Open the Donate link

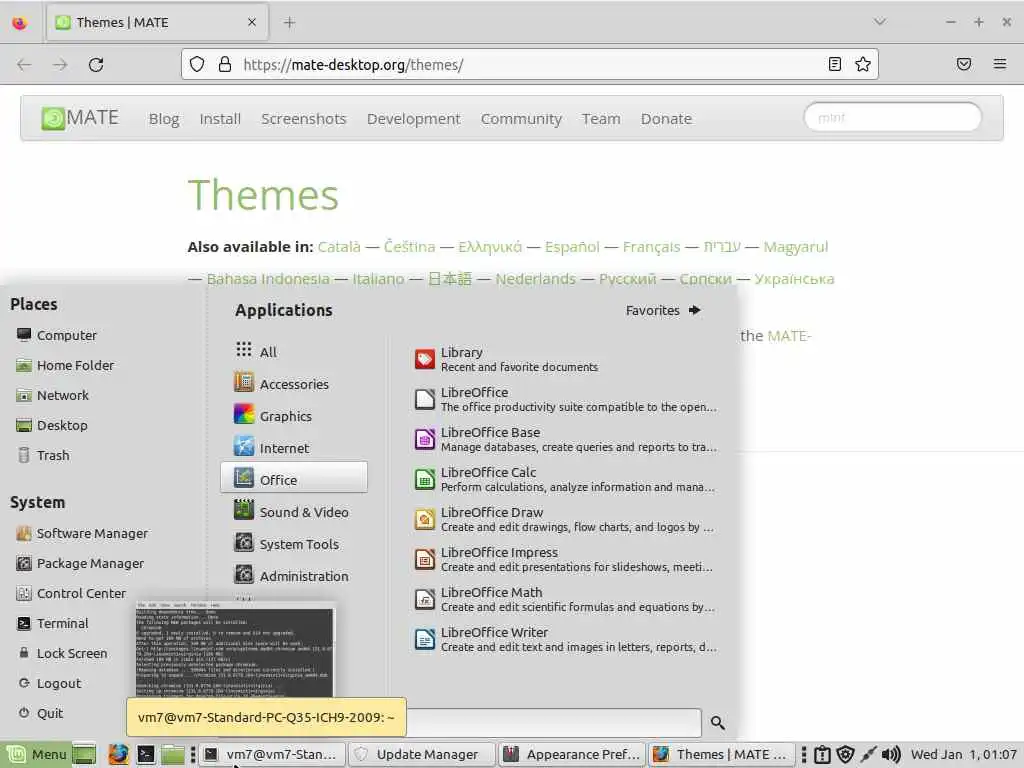point(666,119)
